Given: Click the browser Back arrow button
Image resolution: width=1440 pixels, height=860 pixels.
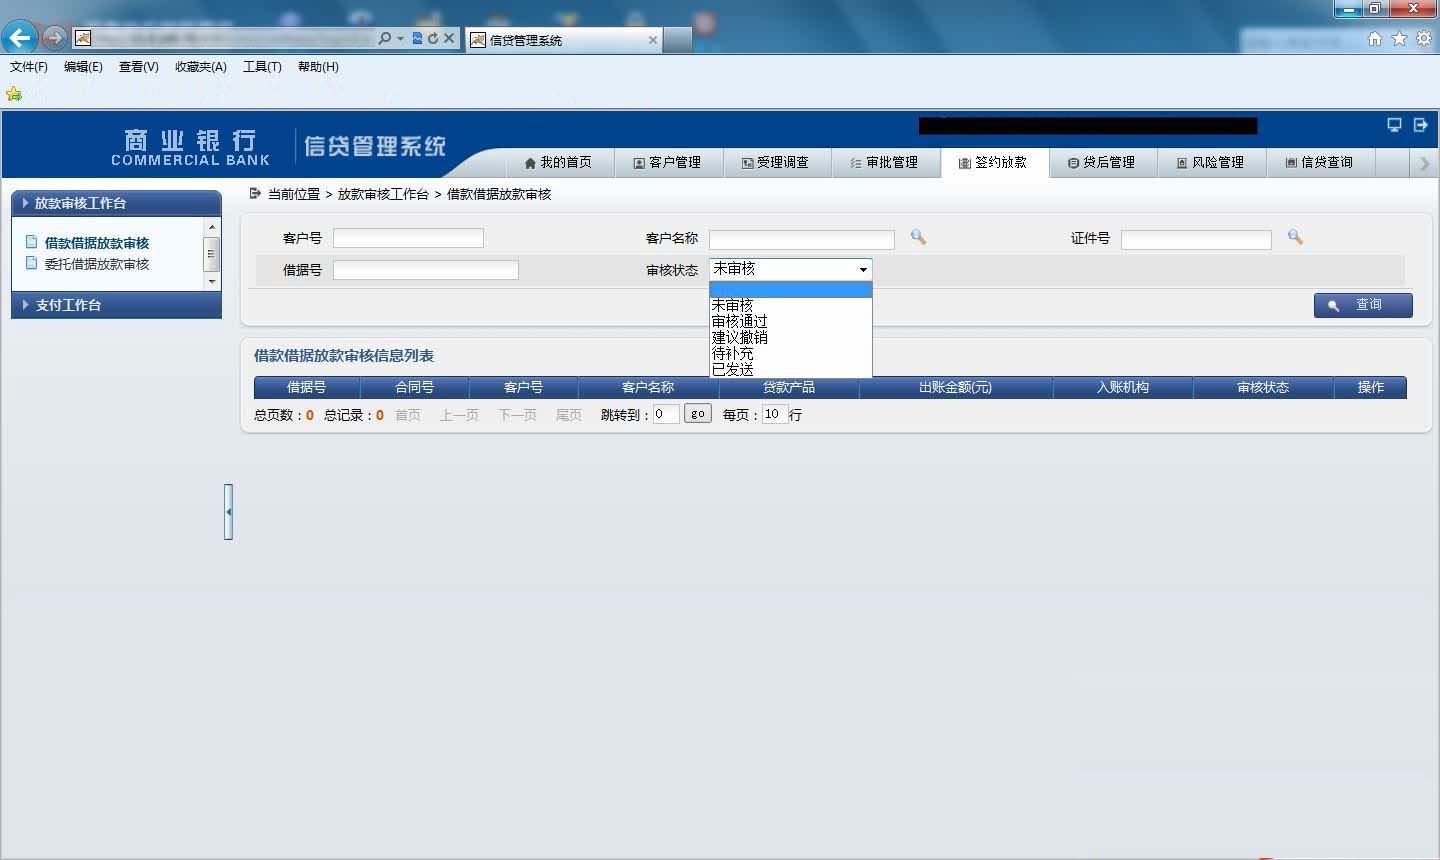Looking at the screenshot, I should tap(20, 38).
